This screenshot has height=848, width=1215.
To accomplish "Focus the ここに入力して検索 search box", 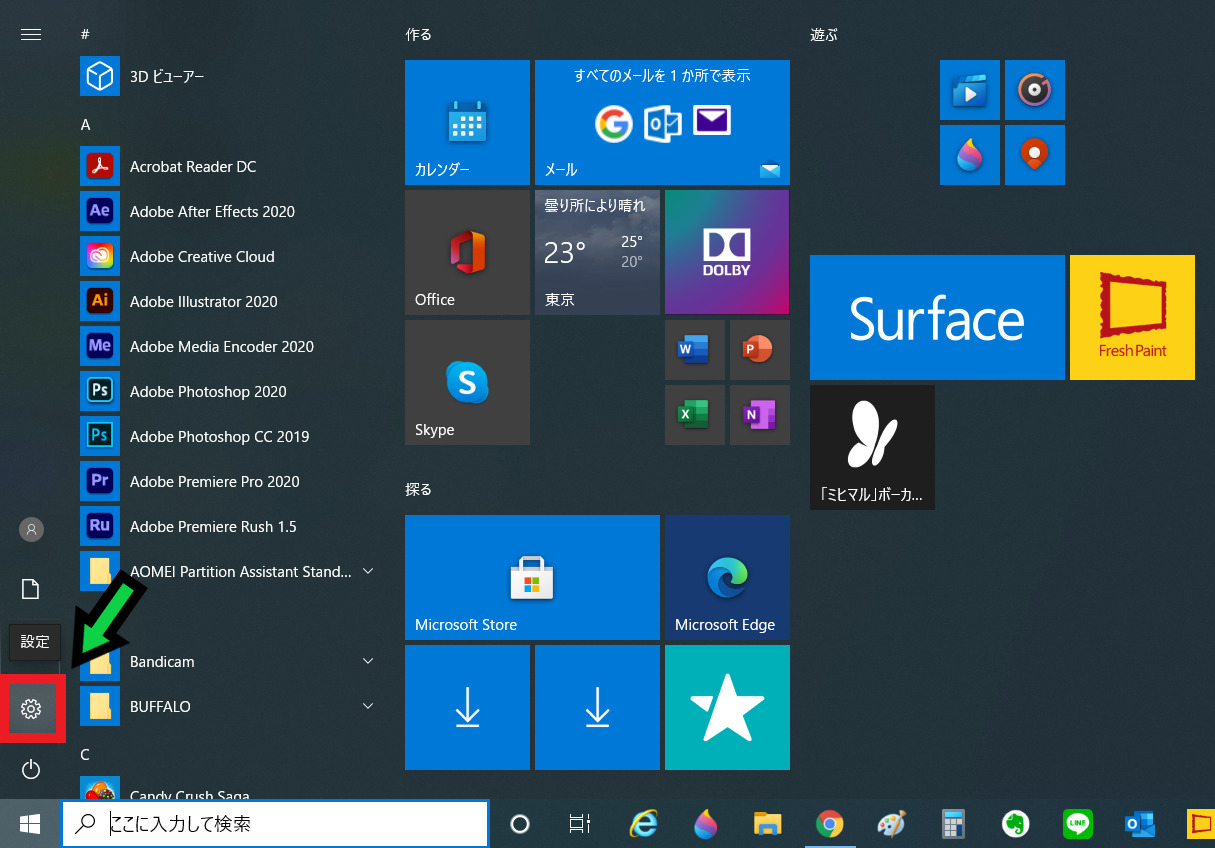I will point(275,824).
